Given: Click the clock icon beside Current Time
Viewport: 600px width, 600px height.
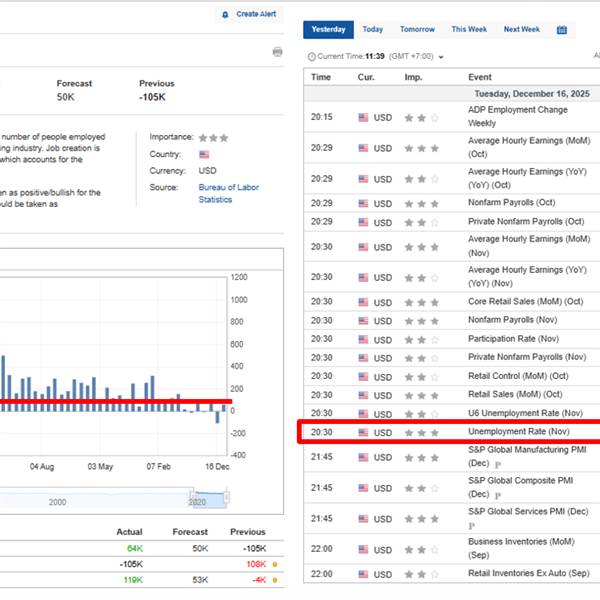Looking at the screenshot, I should [x=312, y=56].
